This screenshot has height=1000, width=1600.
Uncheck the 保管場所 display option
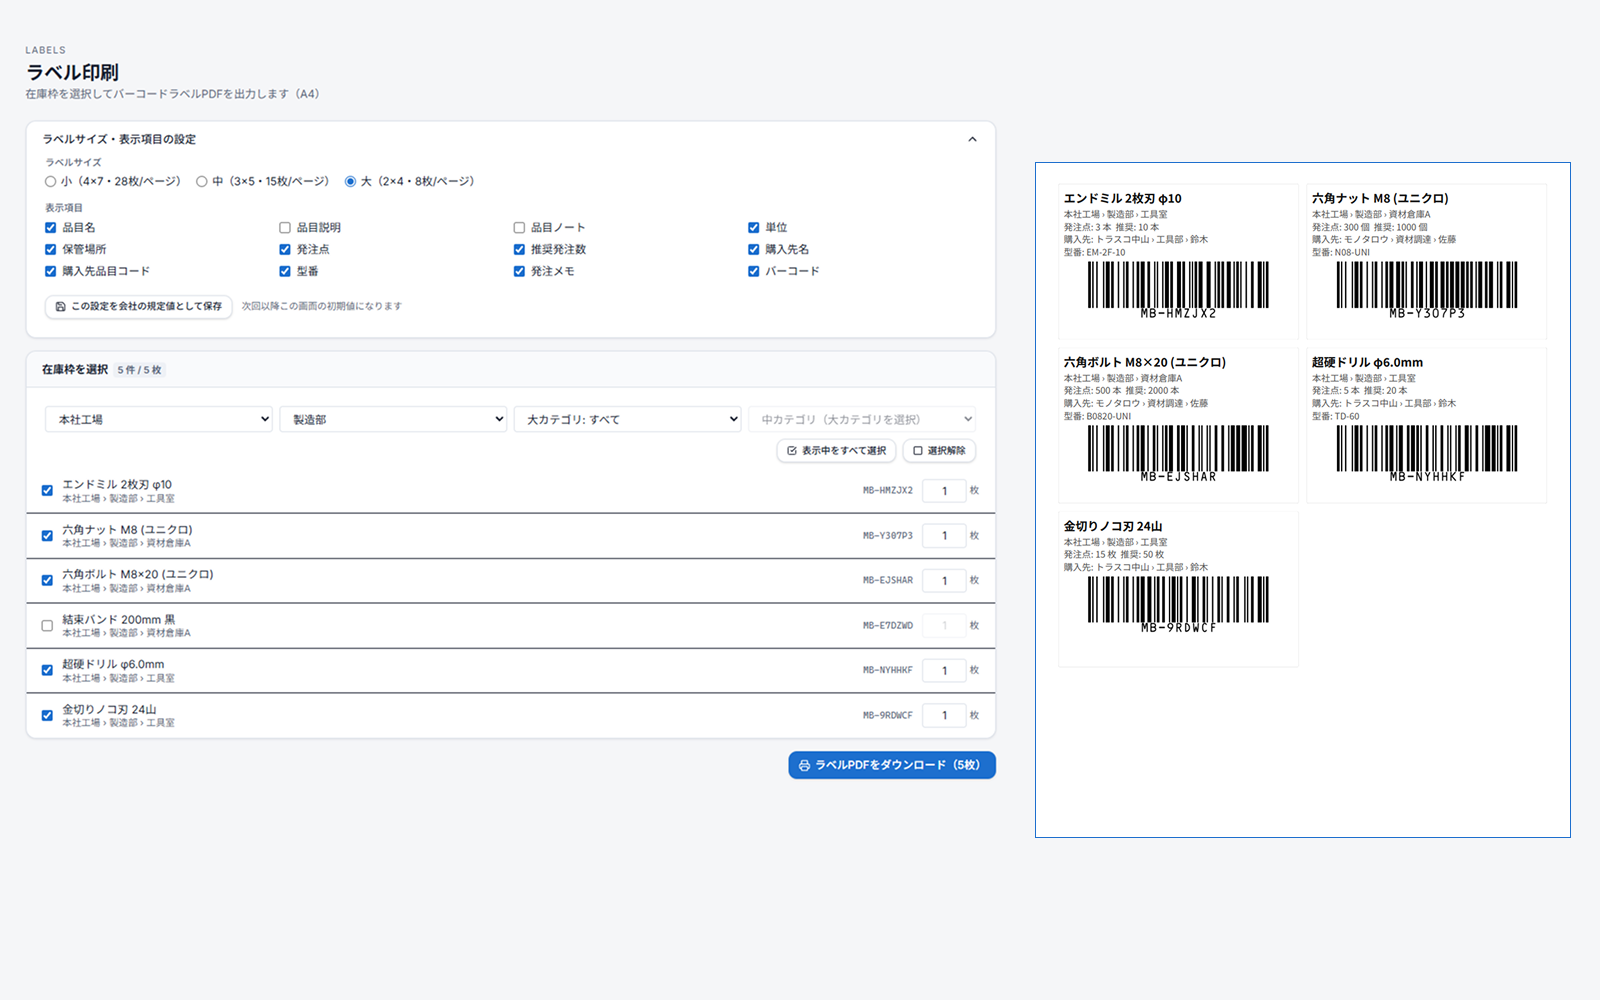tap(51, 250)
